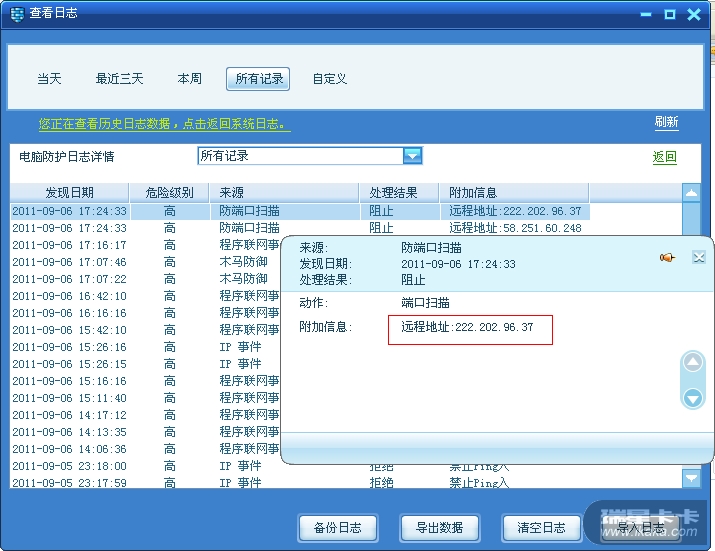Select the 本周 filter tab
The width and height of the screenshot is (715, 551).
(x=189, y=79)
